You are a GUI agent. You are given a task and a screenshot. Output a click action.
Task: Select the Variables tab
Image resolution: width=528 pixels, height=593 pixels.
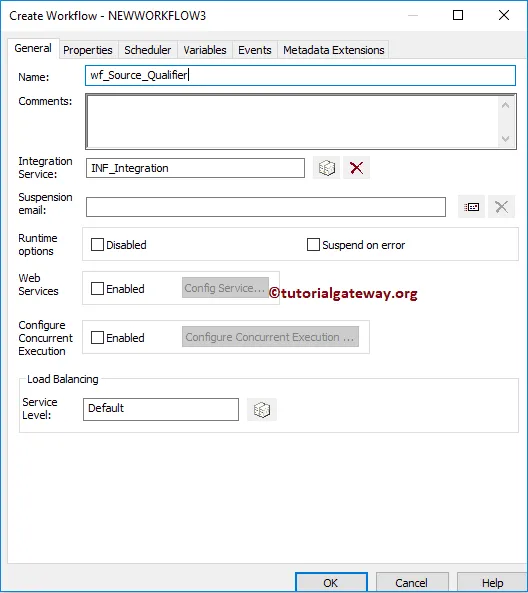click(x=205, y=50)
